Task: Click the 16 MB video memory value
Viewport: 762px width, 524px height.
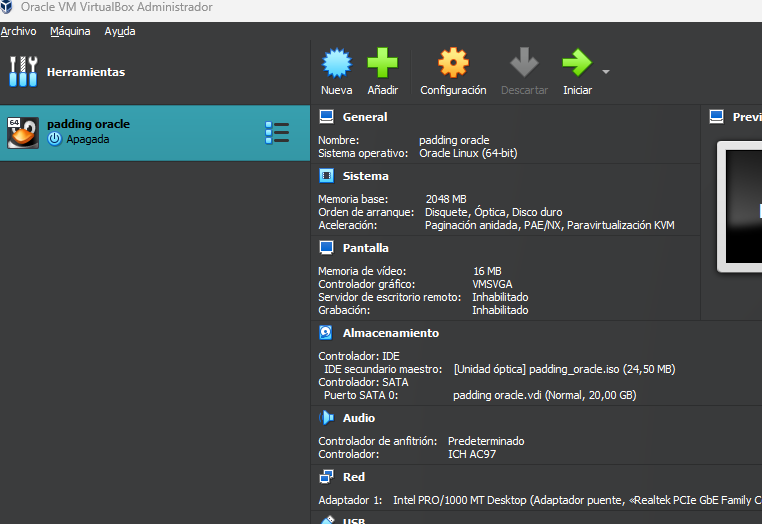Action: [x=487, y=271]
